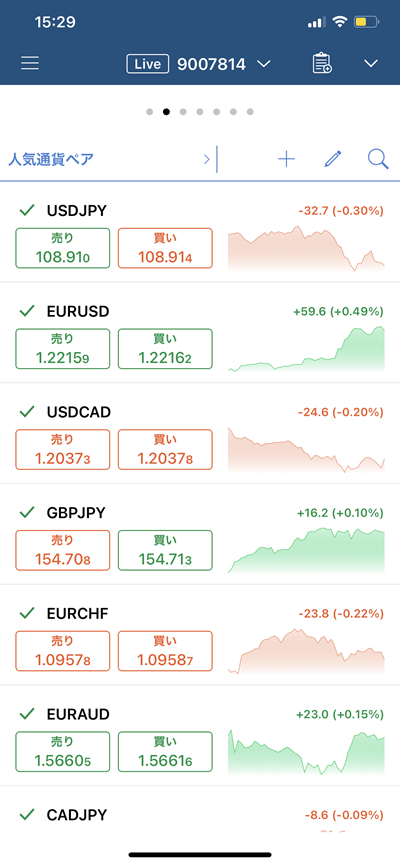Screen dimensions: 400x865
Task: Open the magnifier search icon
Action: (x=378, y=159)
